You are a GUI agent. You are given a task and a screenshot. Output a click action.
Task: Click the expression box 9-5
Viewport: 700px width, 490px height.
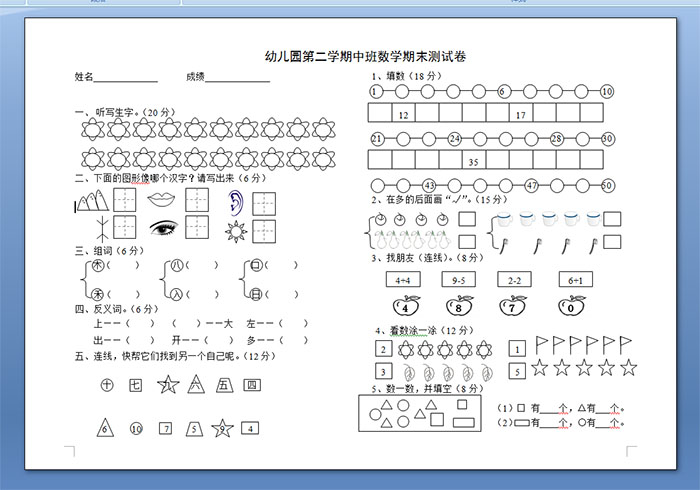coord(458,280)
